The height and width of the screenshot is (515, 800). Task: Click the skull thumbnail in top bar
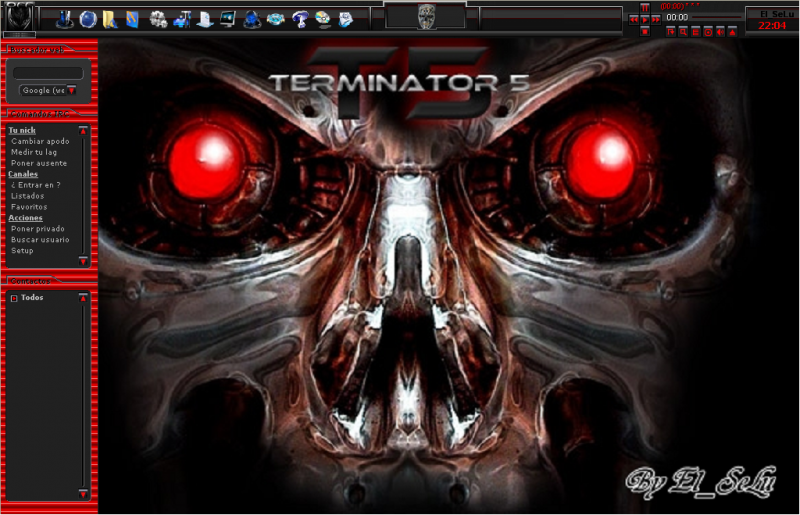[427, 16]
